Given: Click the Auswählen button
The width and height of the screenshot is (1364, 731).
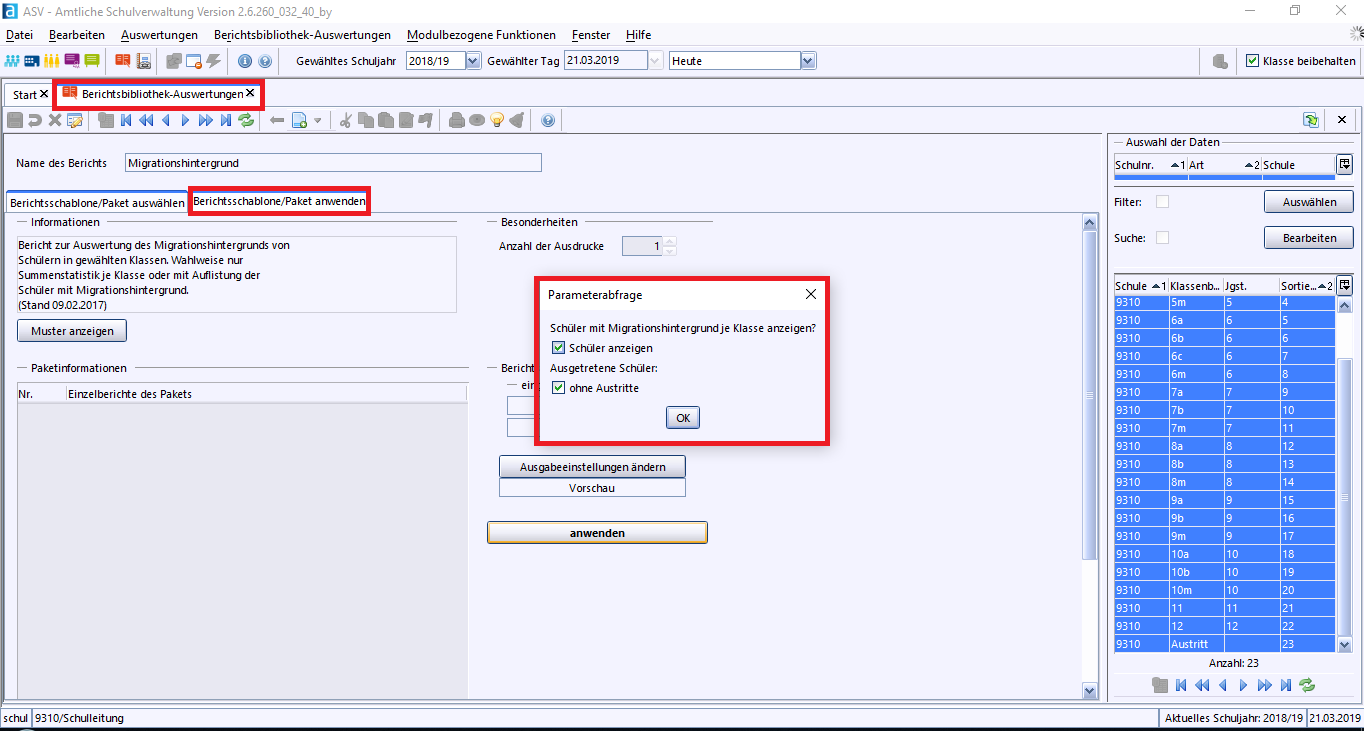Looking at the screenshot, I should [x=1309, y=202].
